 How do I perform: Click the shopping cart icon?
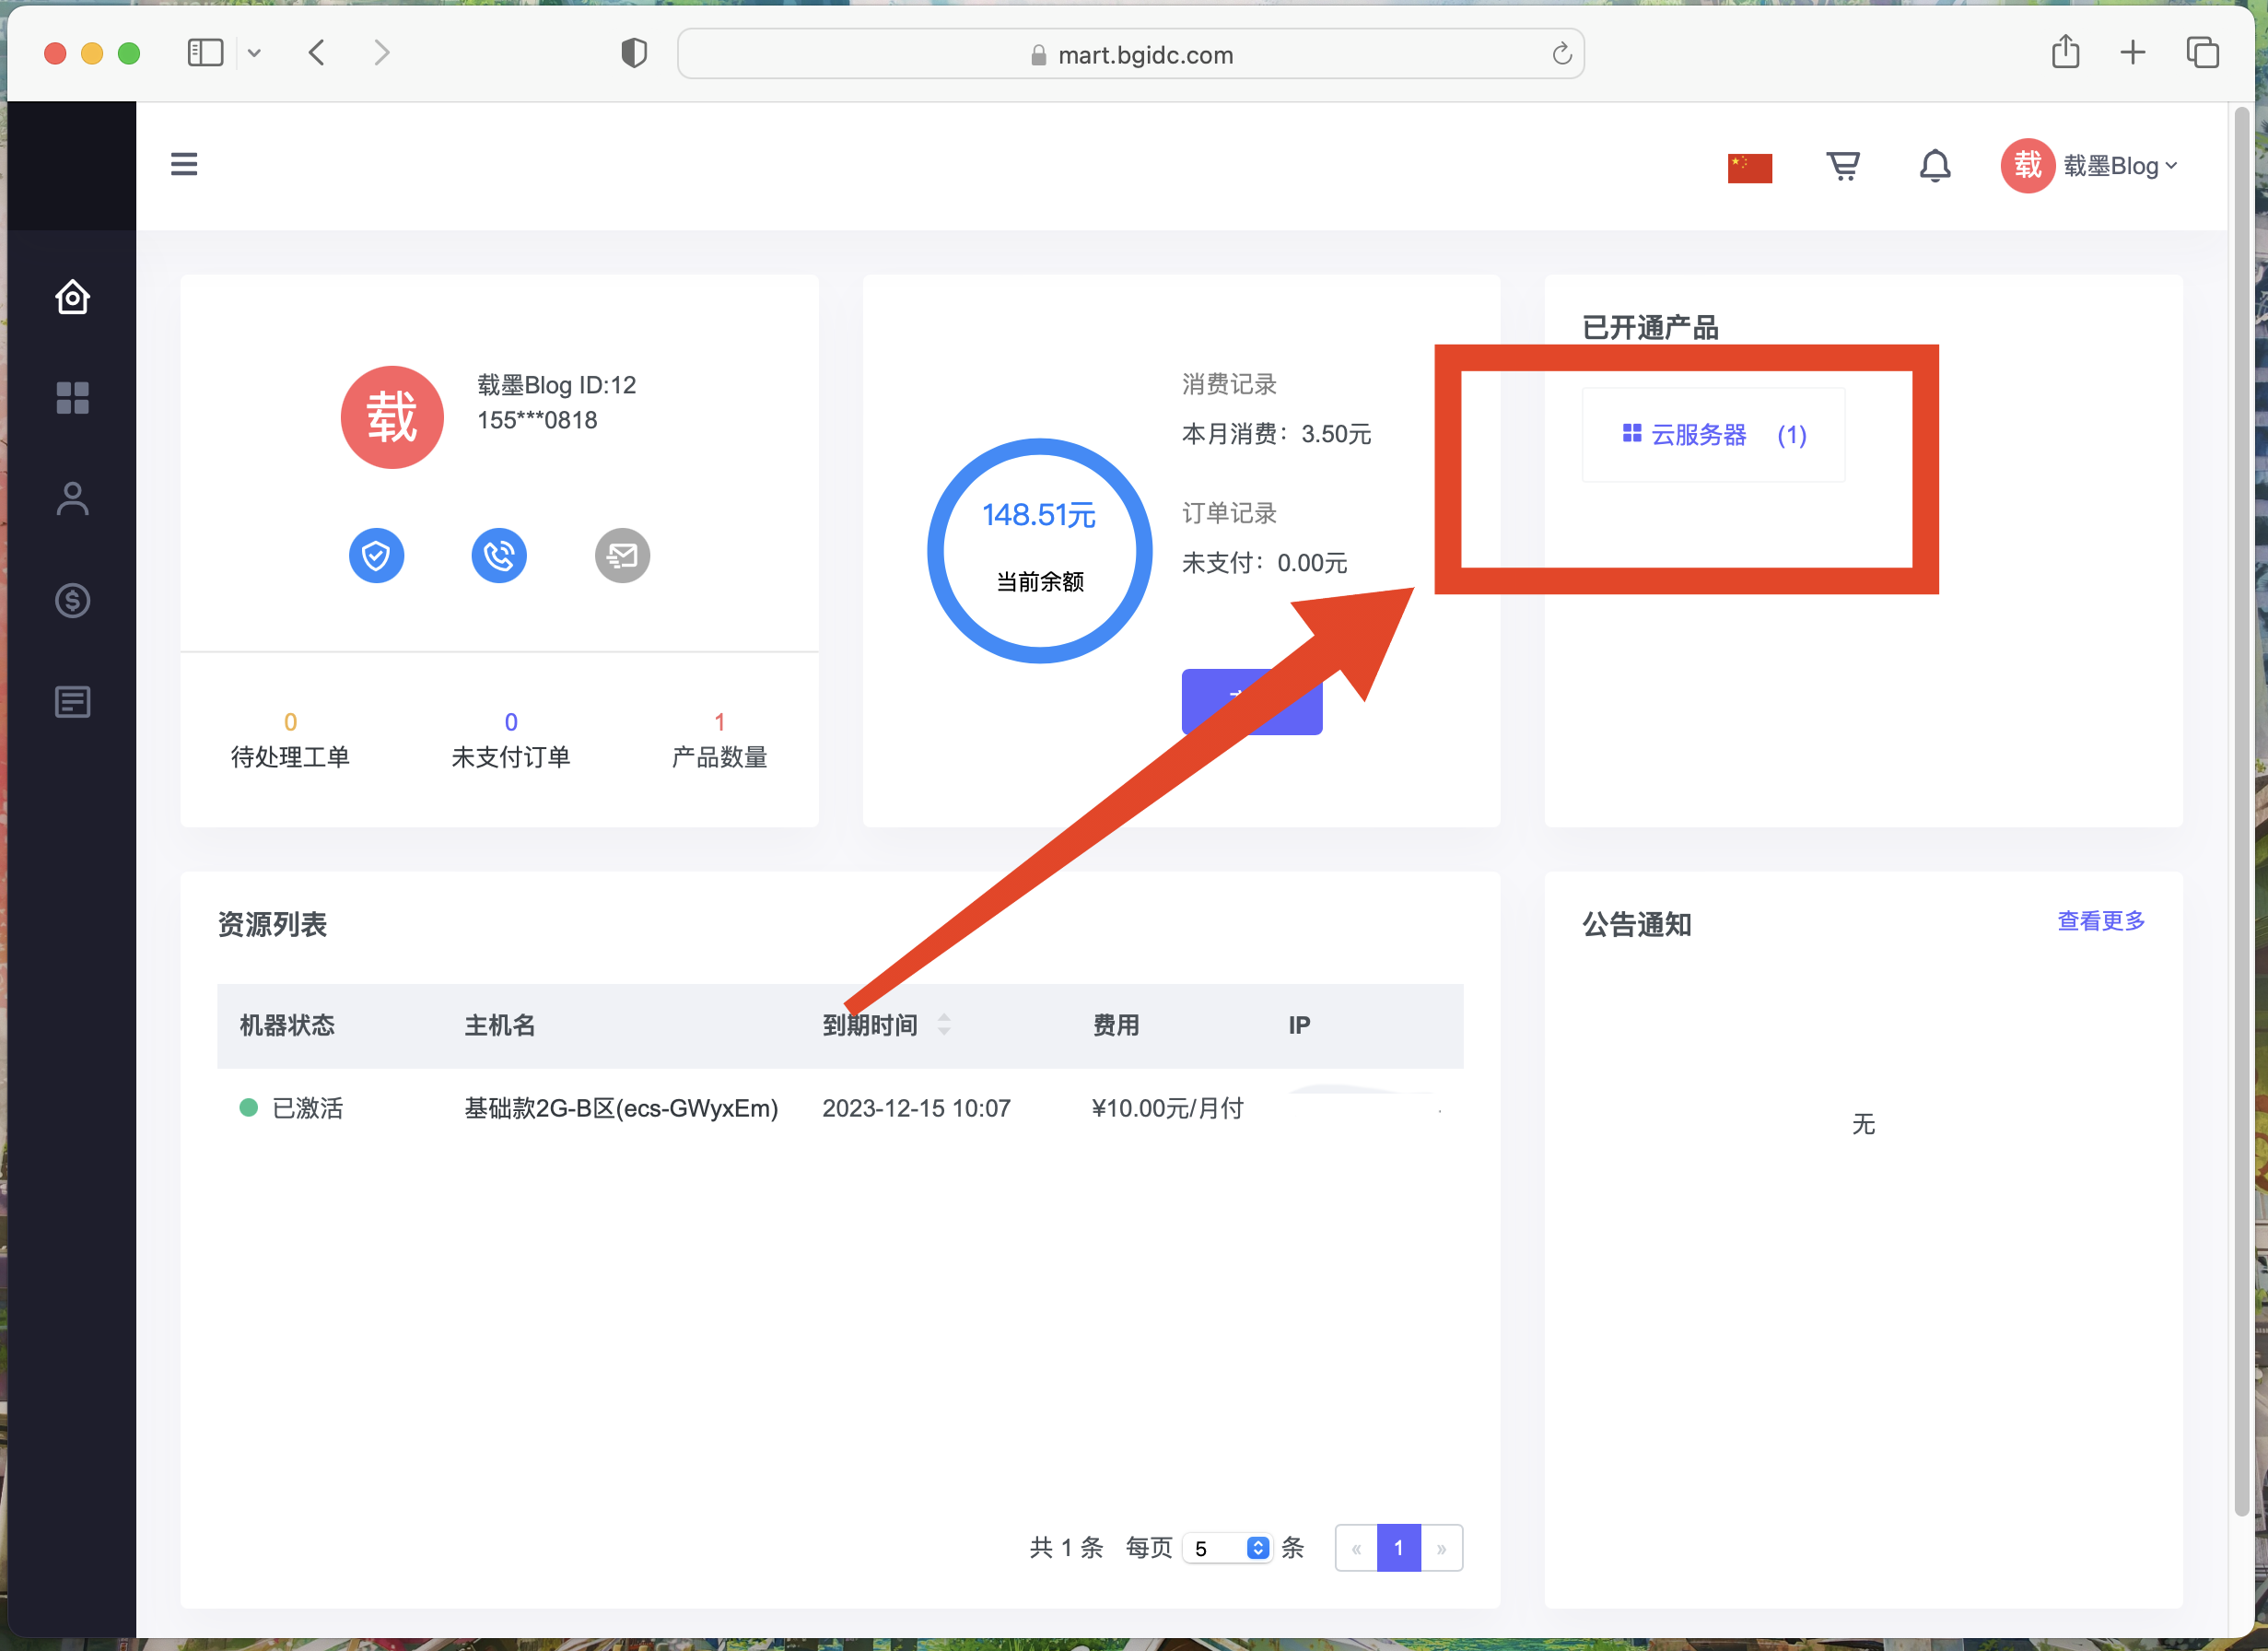tap(1841, 164)
